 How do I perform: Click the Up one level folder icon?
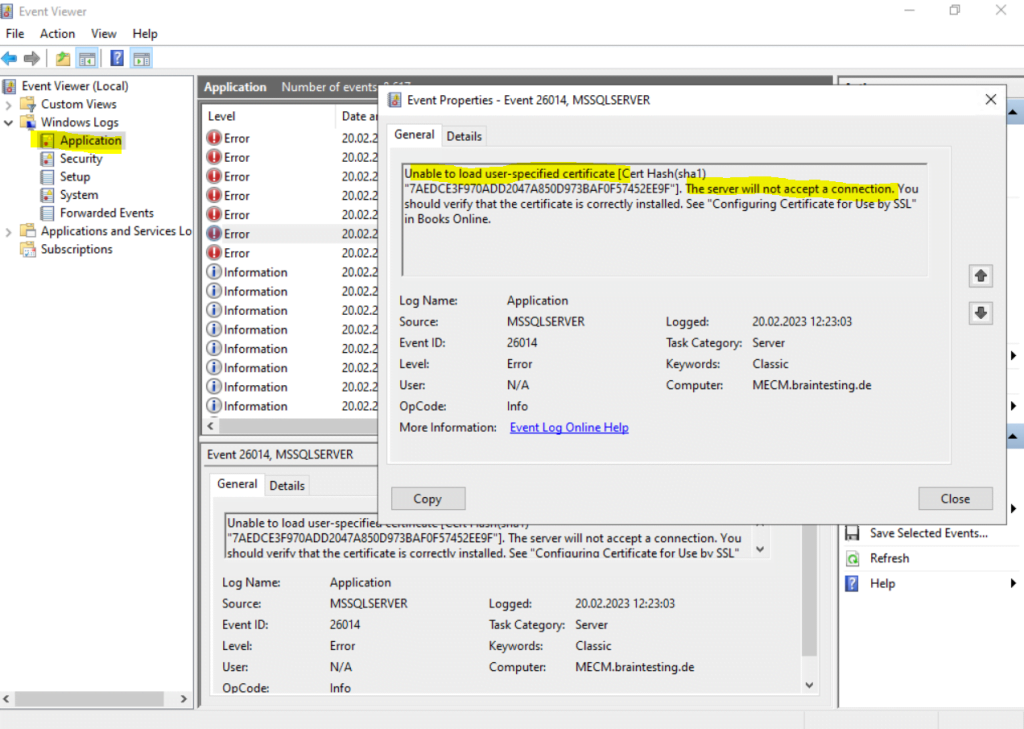click(63, 59)
